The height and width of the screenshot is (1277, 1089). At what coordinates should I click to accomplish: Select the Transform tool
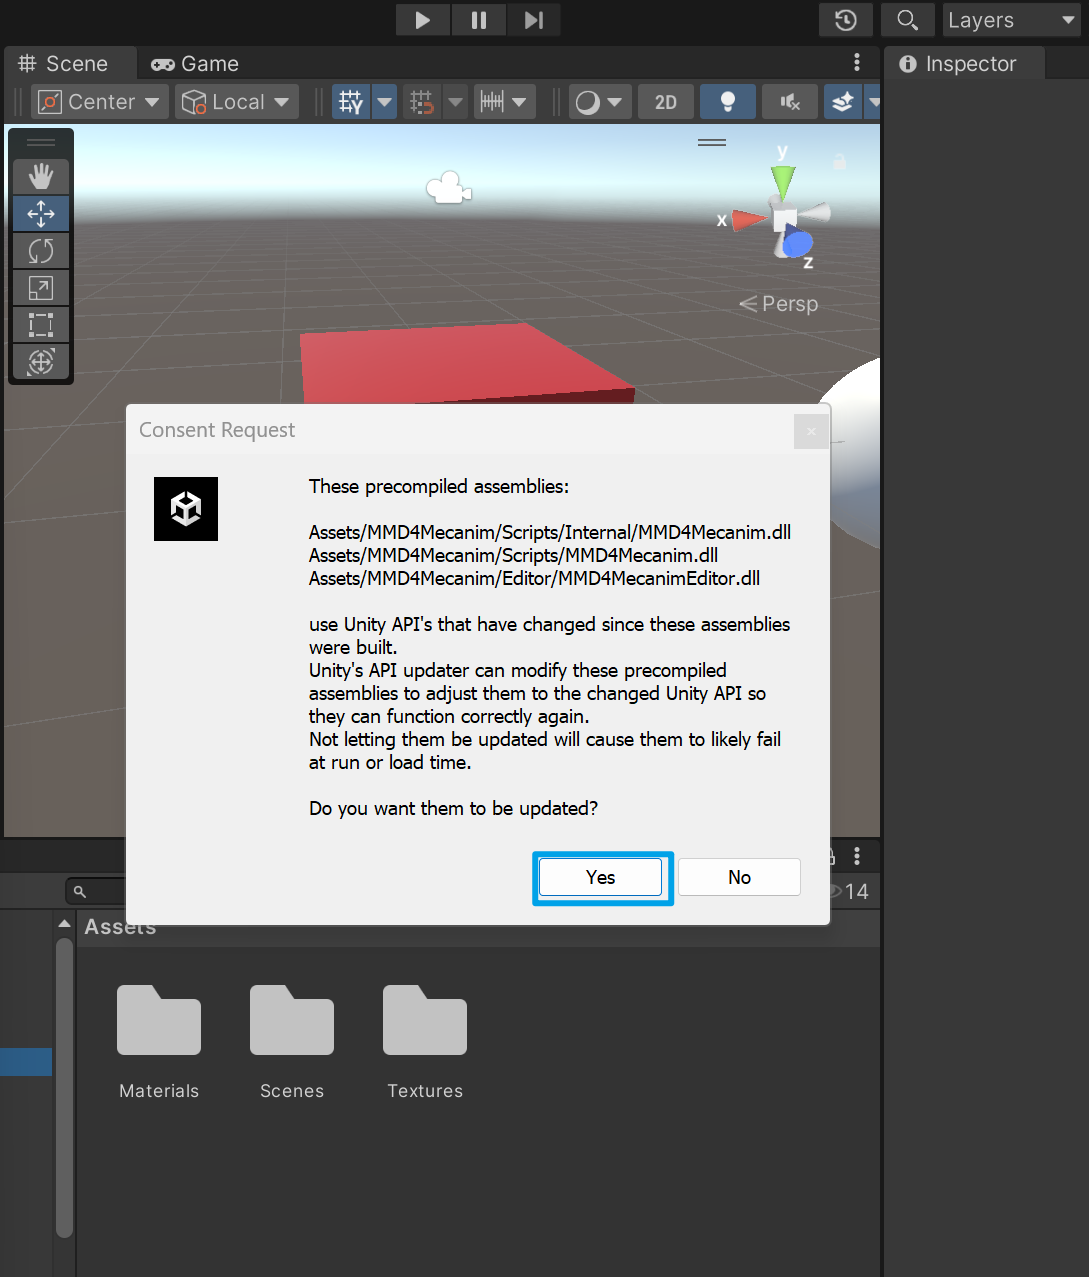tap(41, 362)
